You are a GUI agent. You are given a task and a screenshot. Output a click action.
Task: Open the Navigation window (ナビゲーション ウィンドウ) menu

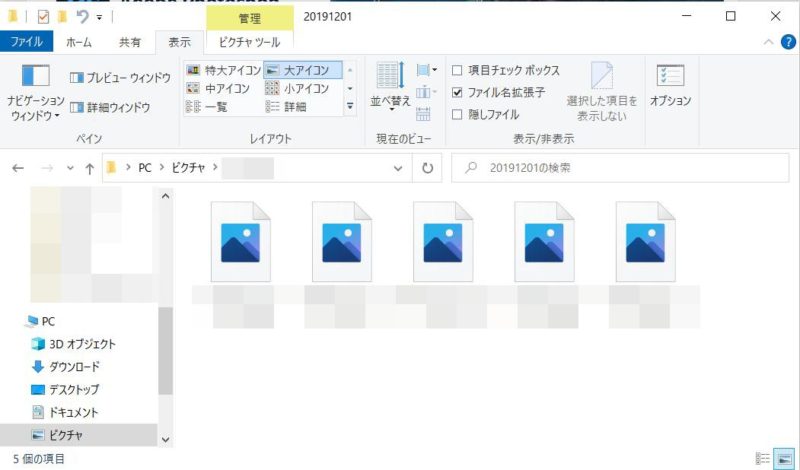[x=35, y=93]
